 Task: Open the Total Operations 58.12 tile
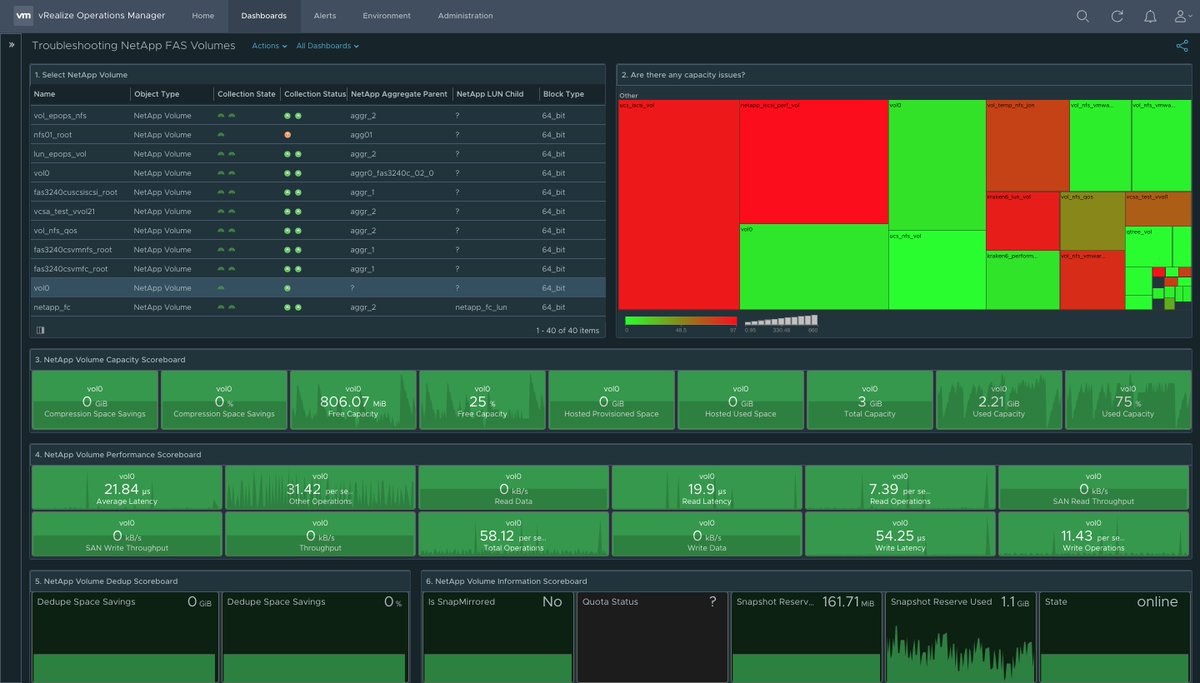[514, 534]
